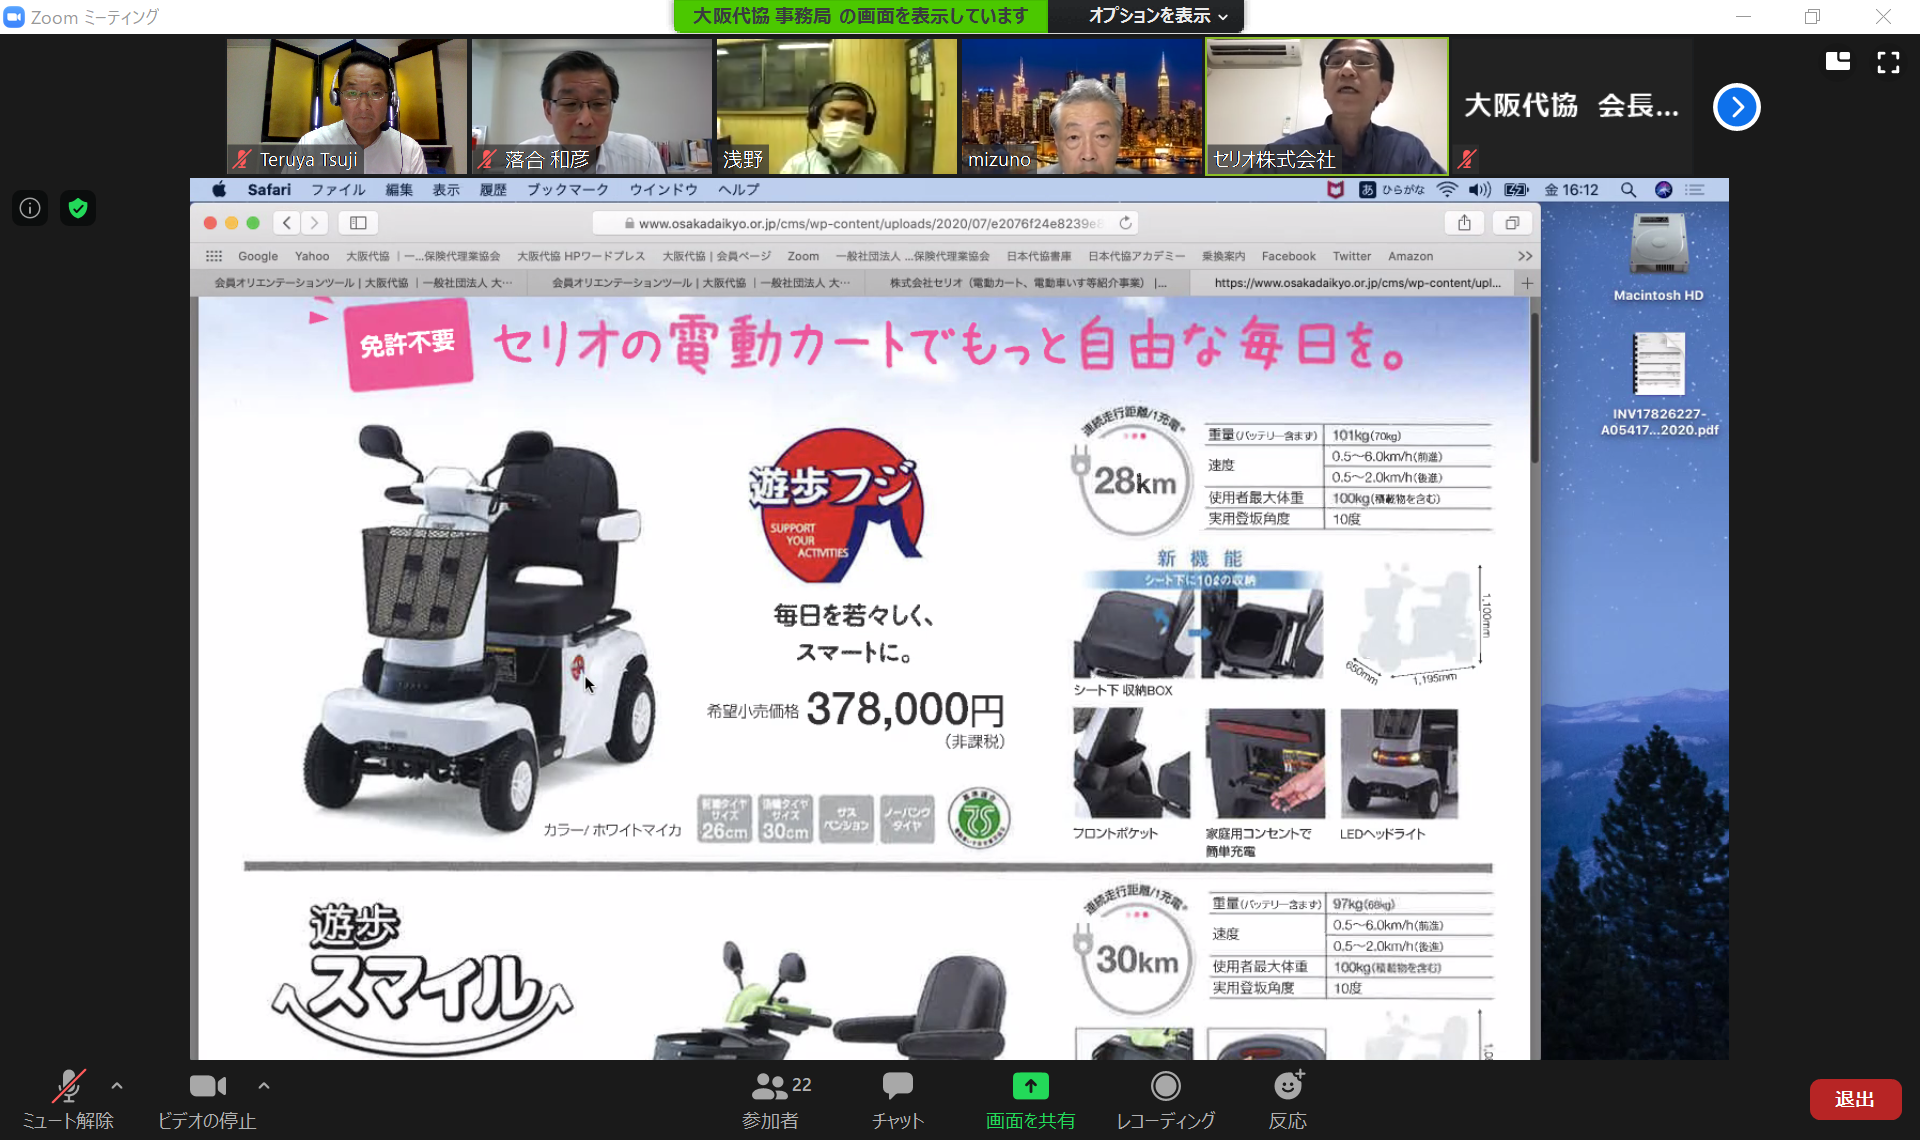Expand bookmarks overflow chevron
The height and width of the screenshot is (1140, 1920).
[1525, 256]
